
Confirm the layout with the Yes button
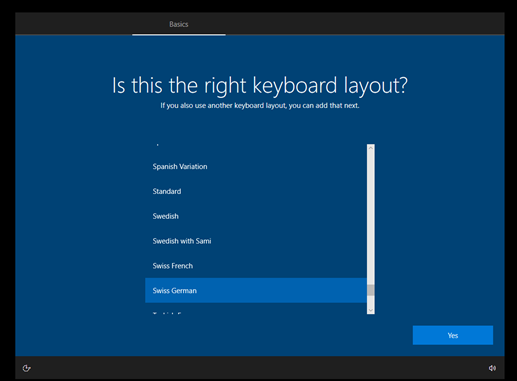coord(453,335)
